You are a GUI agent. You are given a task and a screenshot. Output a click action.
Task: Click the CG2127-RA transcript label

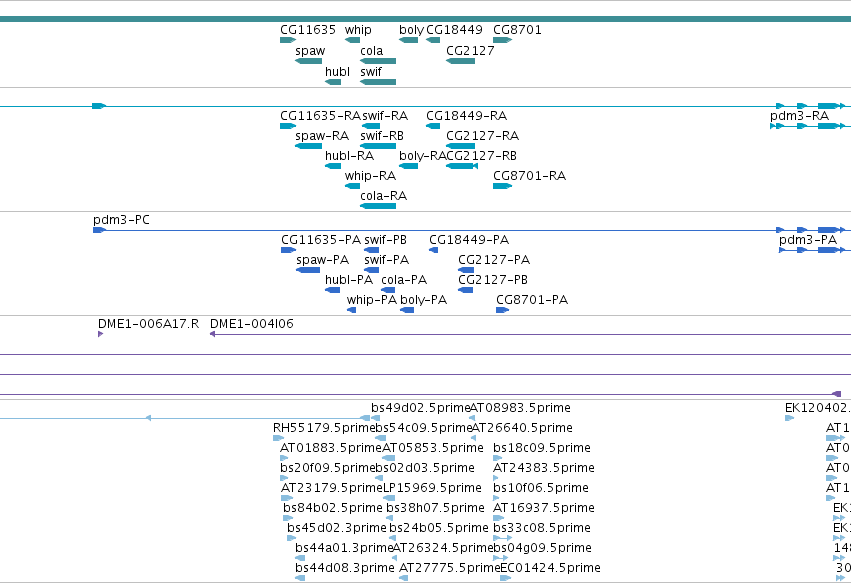[482, 136]
